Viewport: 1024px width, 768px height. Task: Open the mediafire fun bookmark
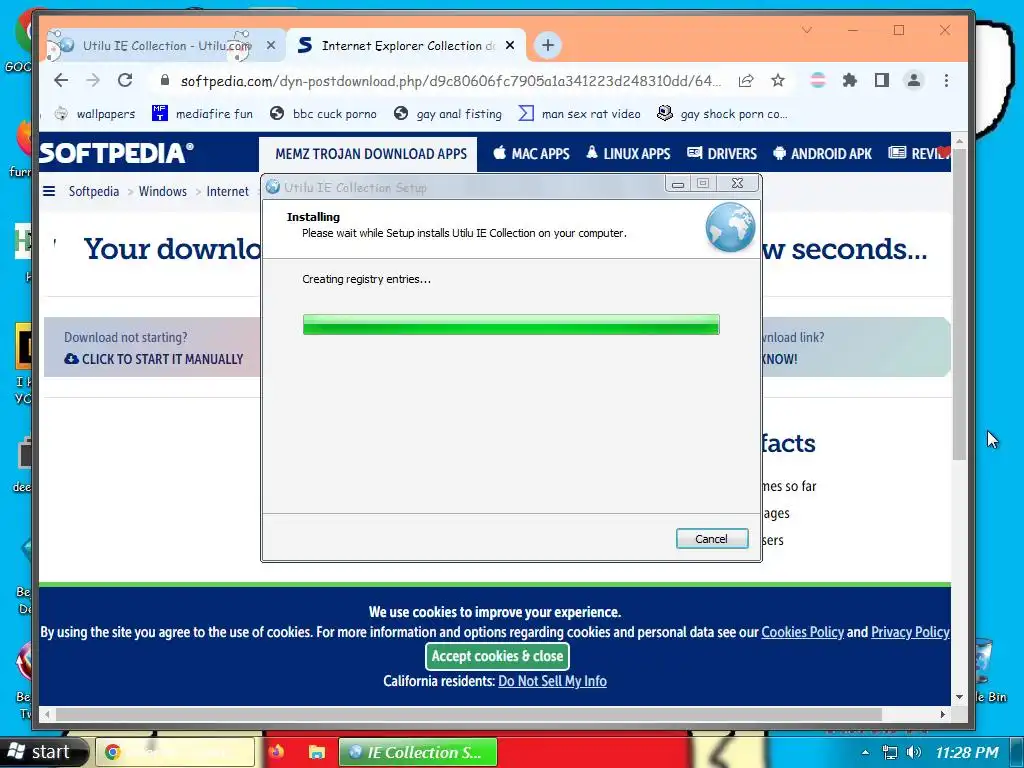(x=202, y=114)
